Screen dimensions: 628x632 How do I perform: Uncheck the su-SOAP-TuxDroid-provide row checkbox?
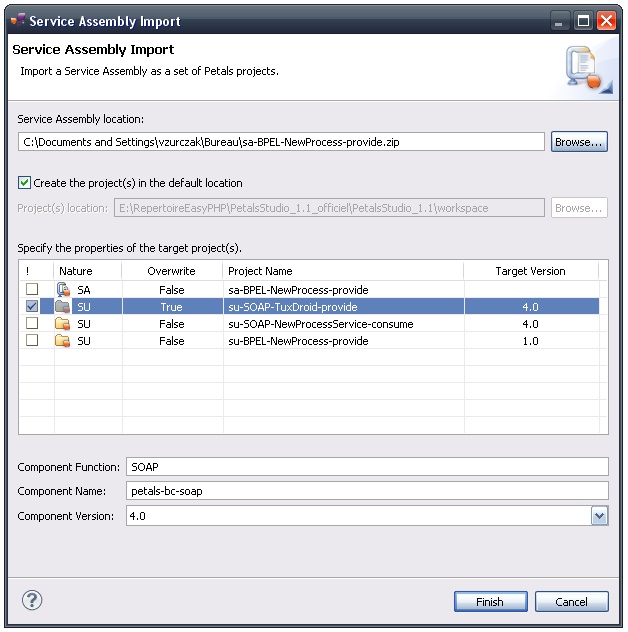point(33,307)
